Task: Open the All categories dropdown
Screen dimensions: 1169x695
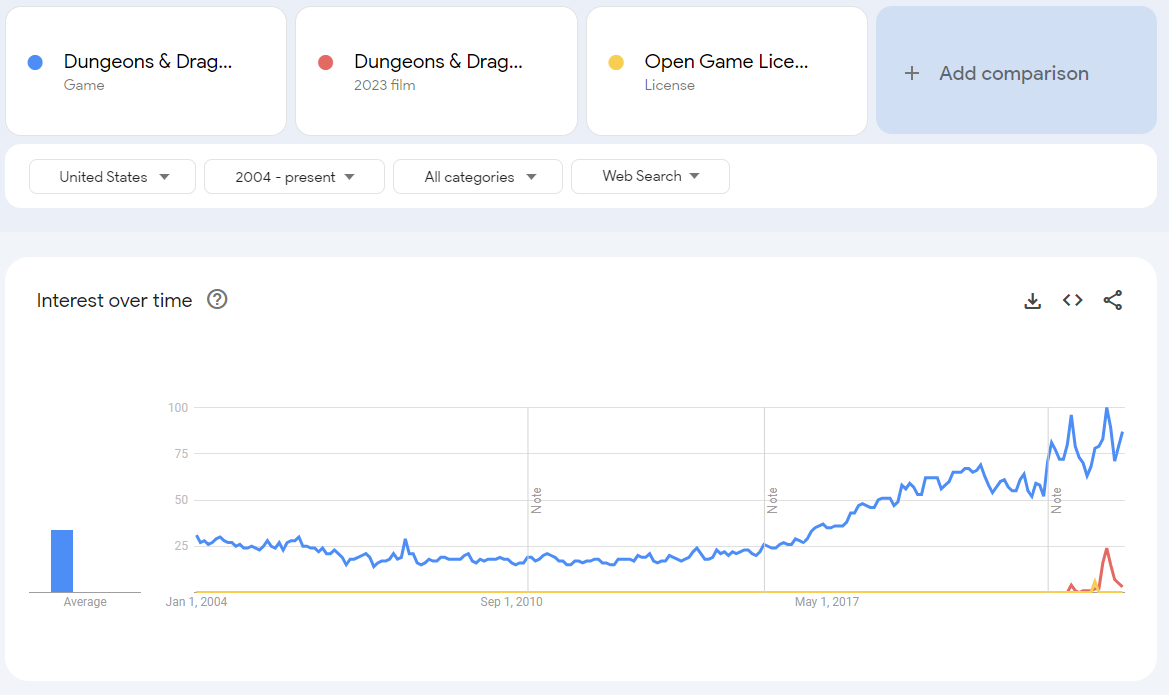Action: [478, 177]
